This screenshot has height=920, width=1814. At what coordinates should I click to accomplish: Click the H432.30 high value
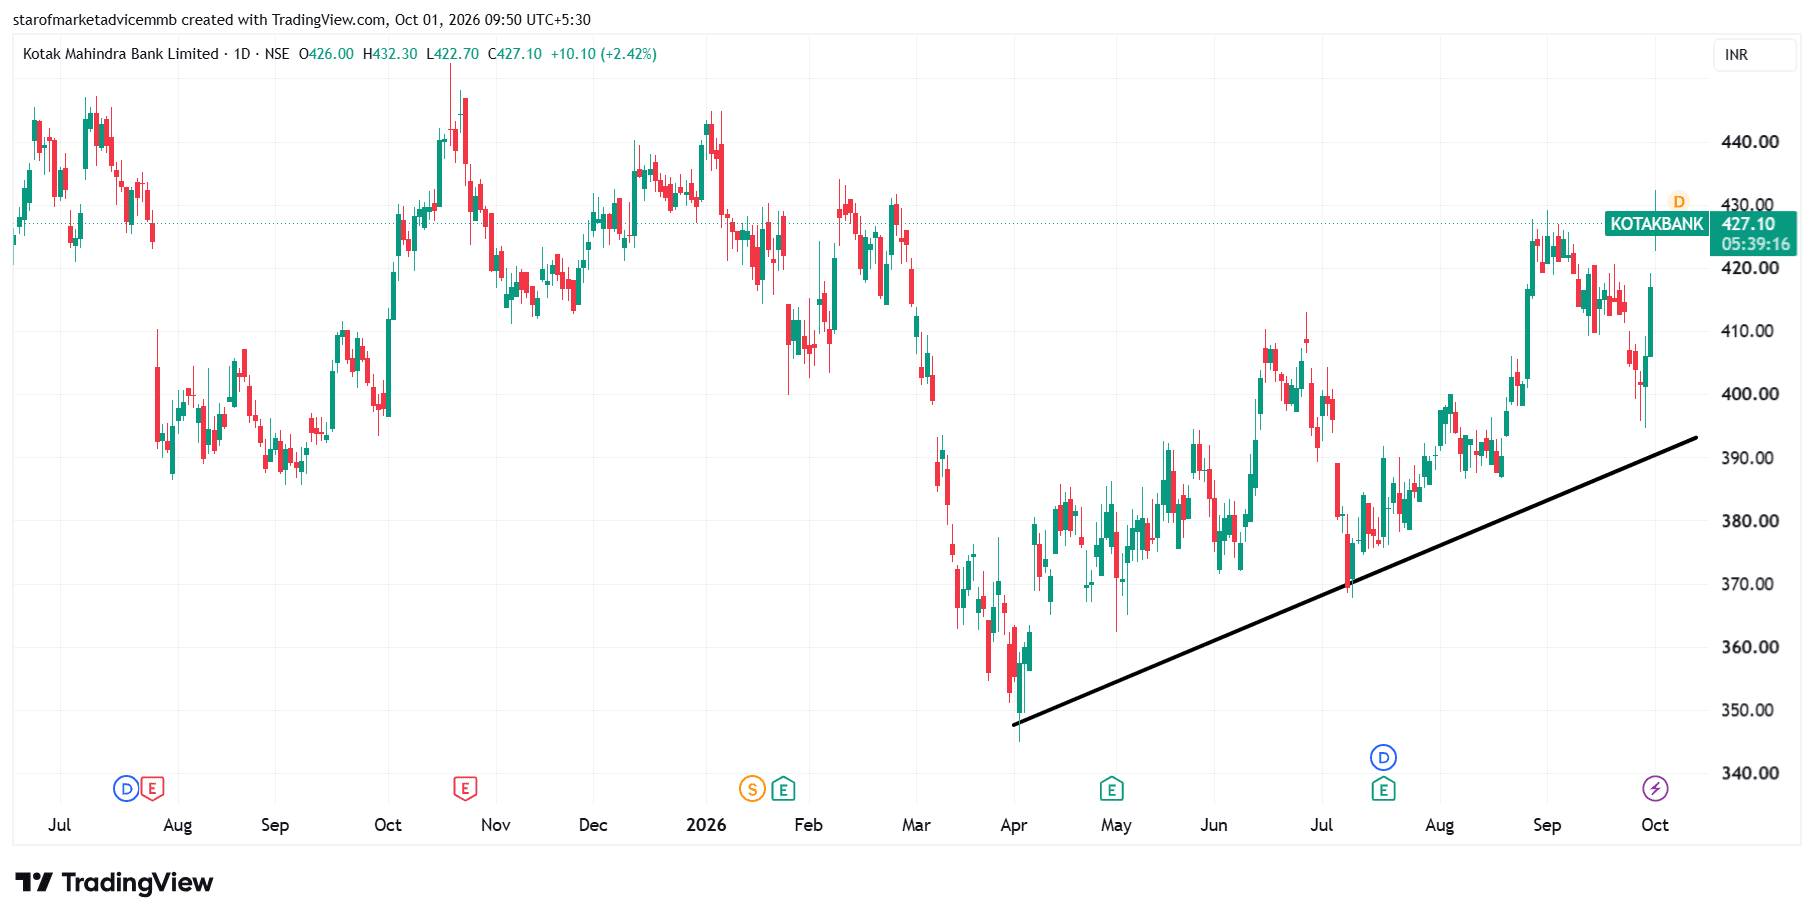390,54
